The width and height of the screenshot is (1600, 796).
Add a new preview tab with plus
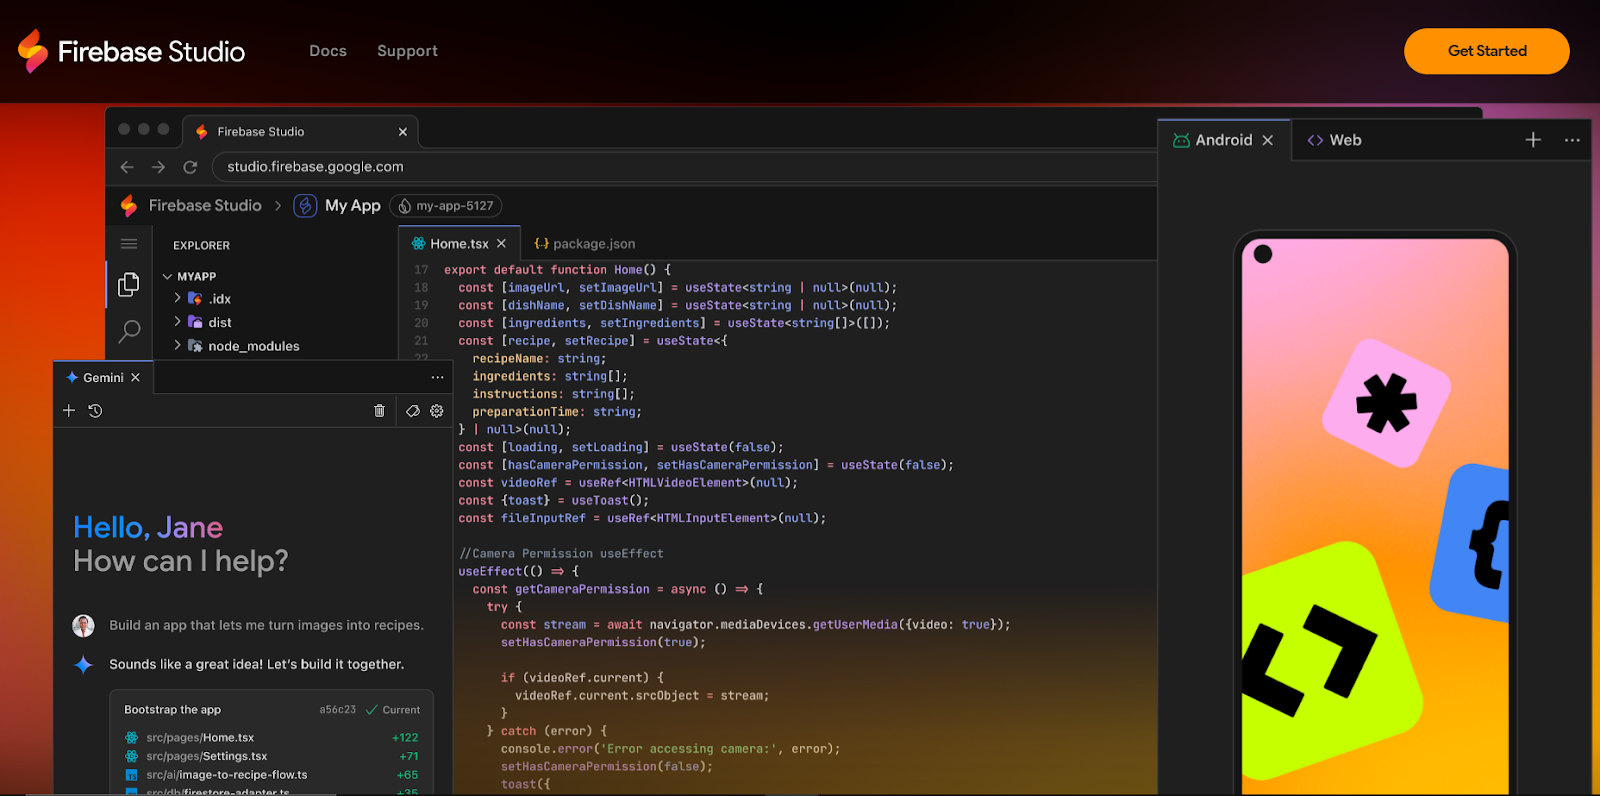[1533, 140]
